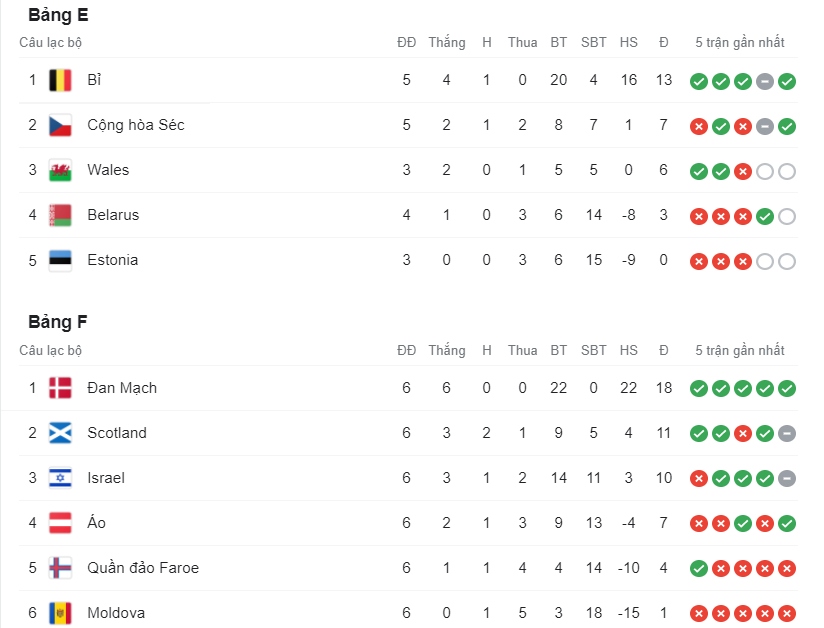Click Scotland's red loss result icon
Screen dimensions: 824x628
pos(743,434)
